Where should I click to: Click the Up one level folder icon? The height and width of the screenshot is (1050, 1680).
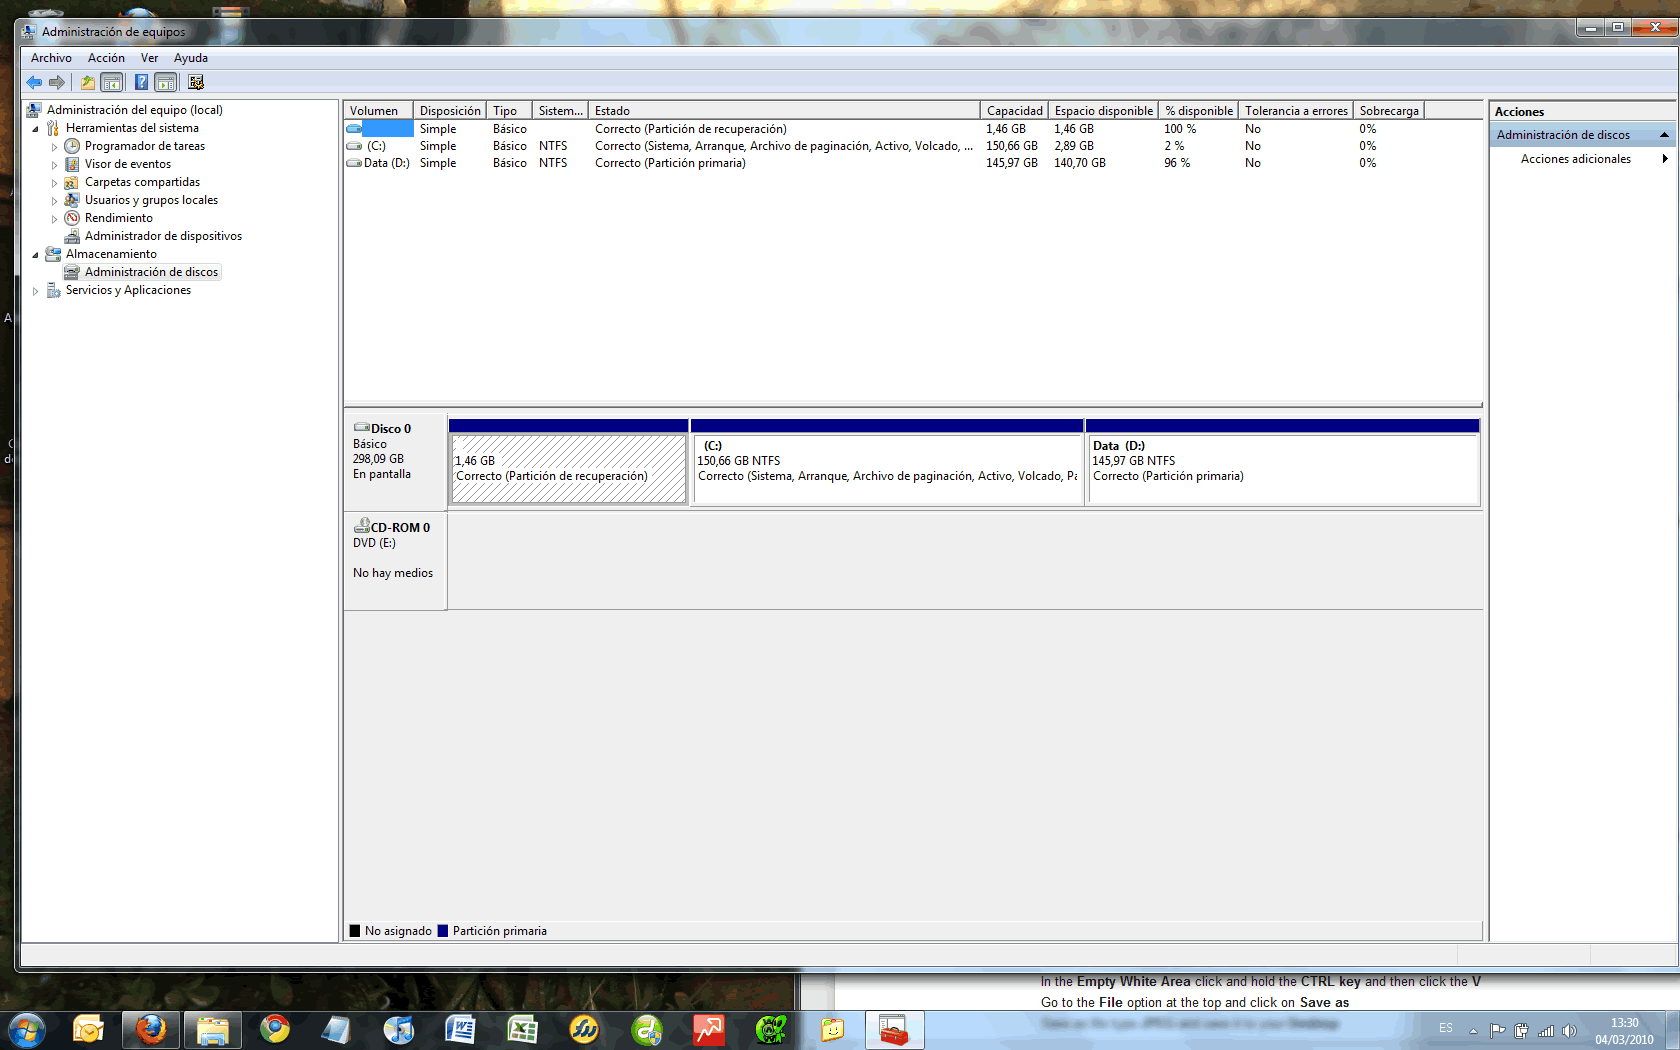[88, 82]
